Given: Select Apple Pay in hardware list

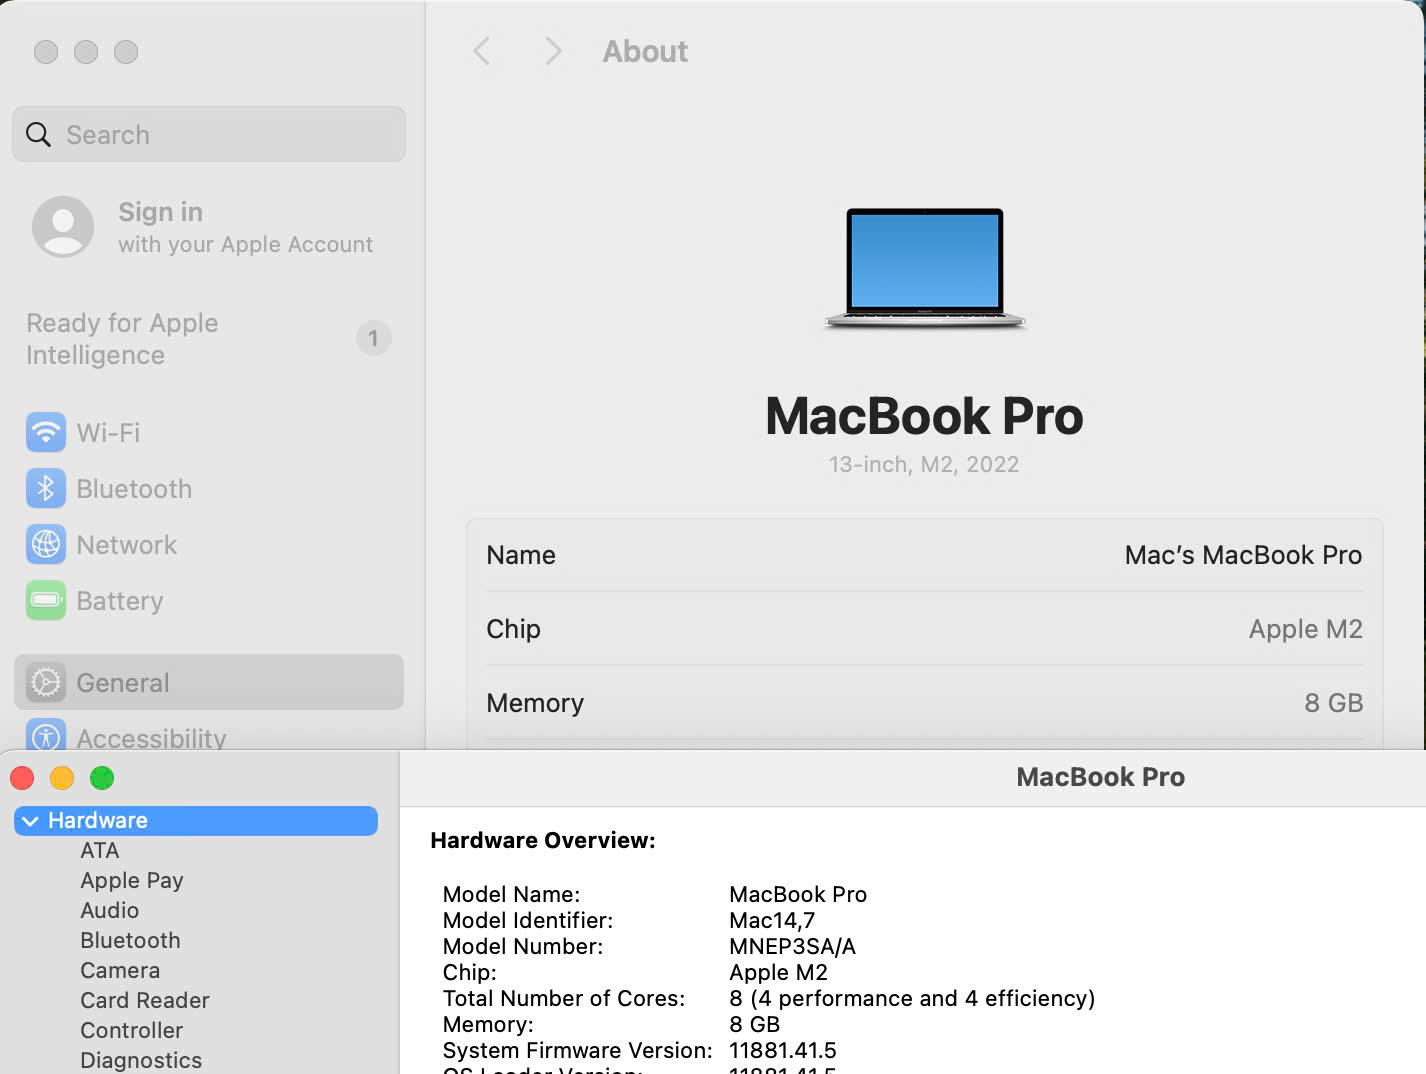Looking at the screenshot, I should point(132,881).
